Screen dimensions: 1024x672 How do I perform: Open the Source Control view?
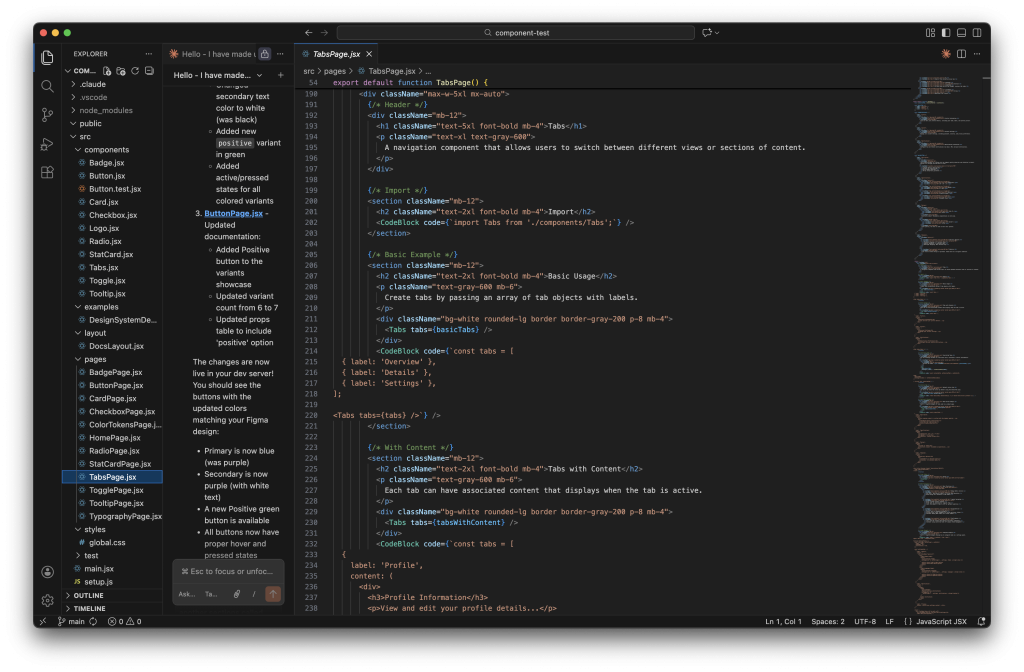[x=47, y=115]
